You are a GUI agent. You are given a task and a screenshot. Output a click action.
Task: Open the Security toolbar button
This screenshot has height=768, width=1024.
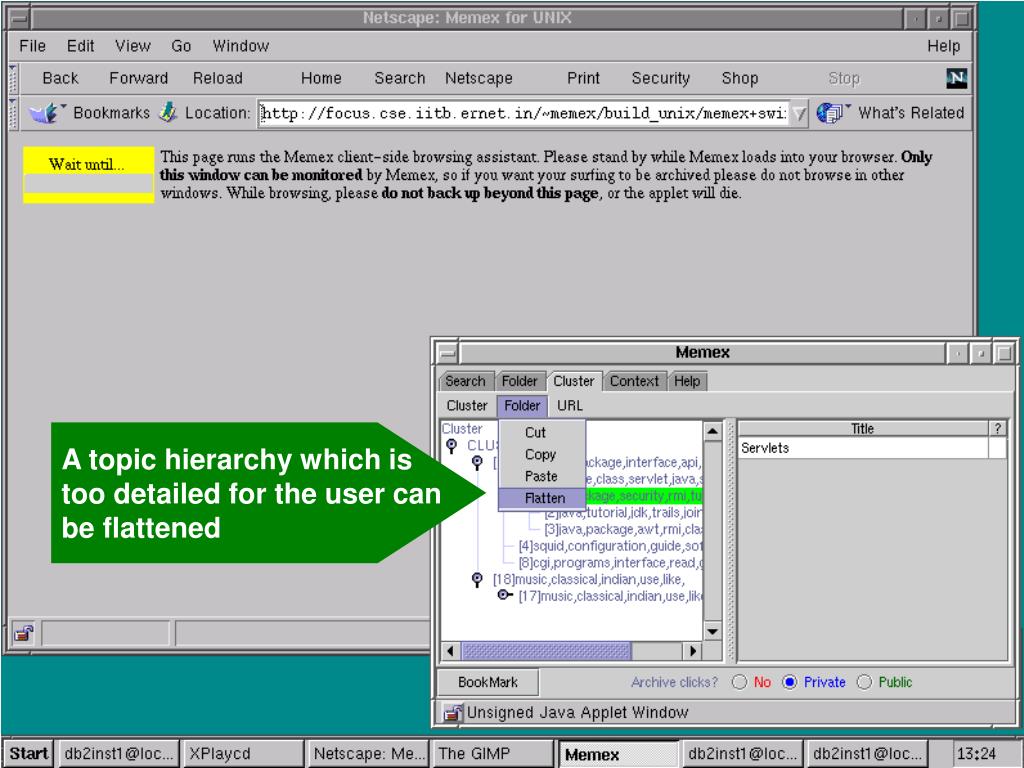point(660,78)
